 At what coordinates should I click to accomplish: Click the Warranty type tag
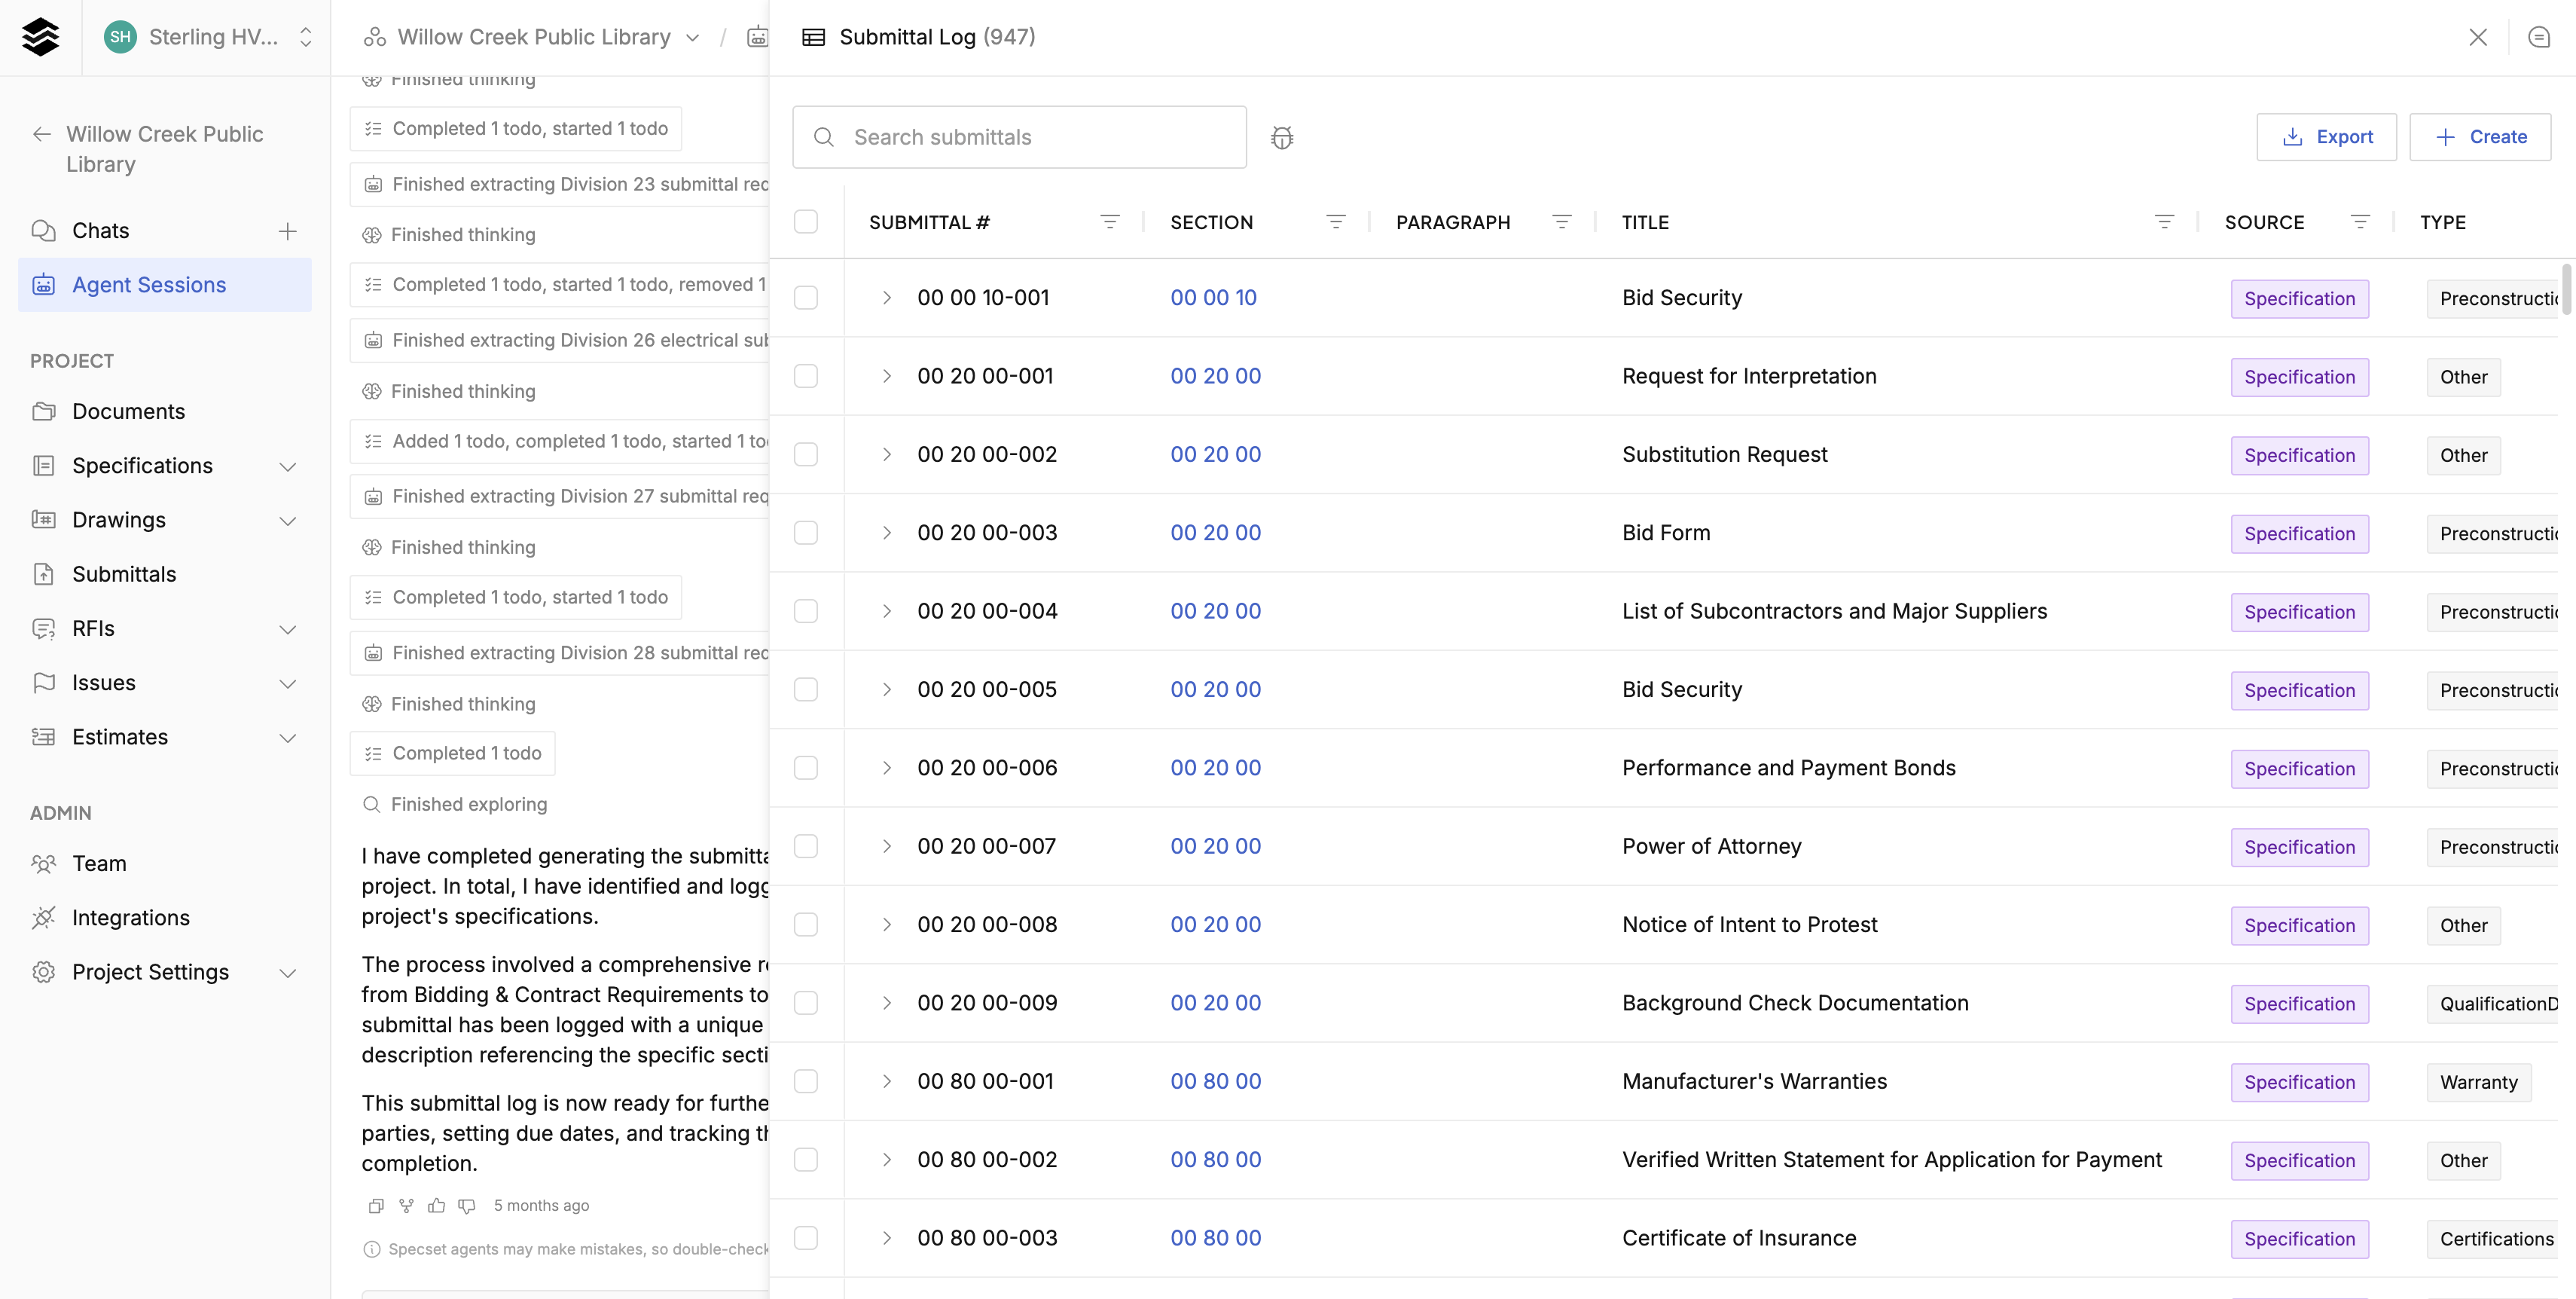click(2478, 1082)
